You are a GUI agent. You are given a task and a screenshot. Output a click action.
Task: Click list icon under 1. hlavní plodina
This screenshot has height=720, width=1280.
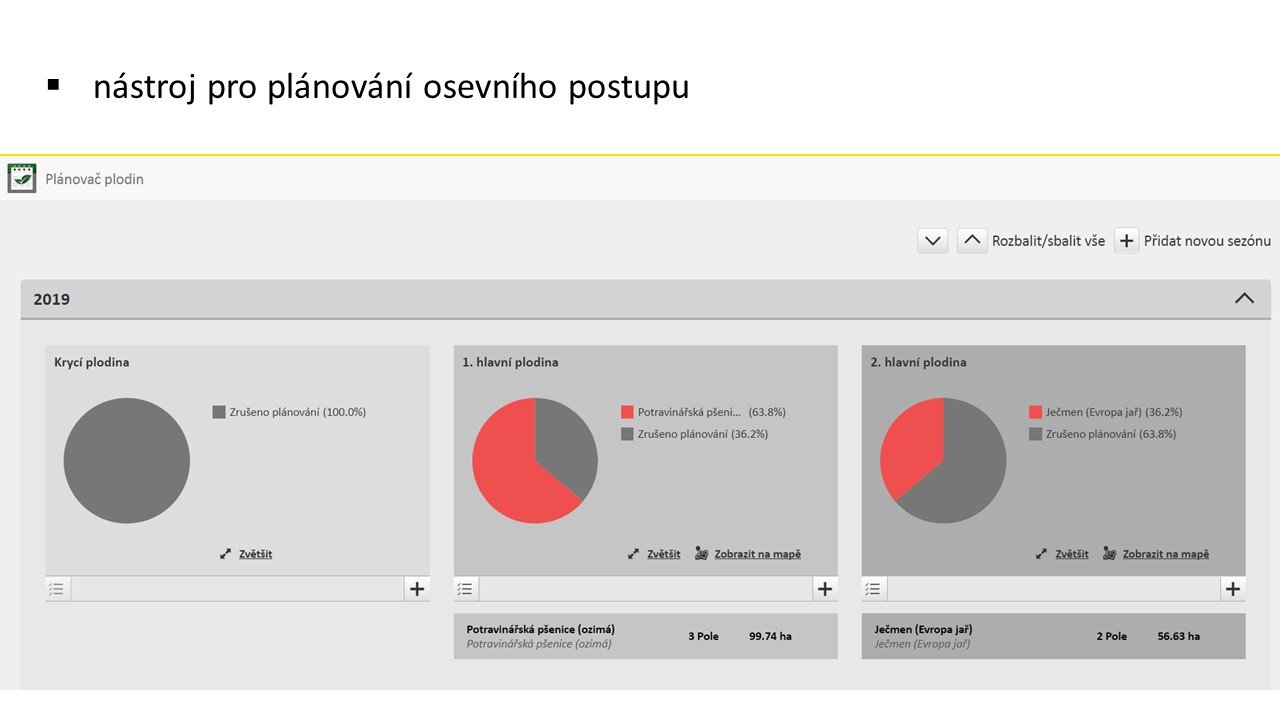coord(465,589)
